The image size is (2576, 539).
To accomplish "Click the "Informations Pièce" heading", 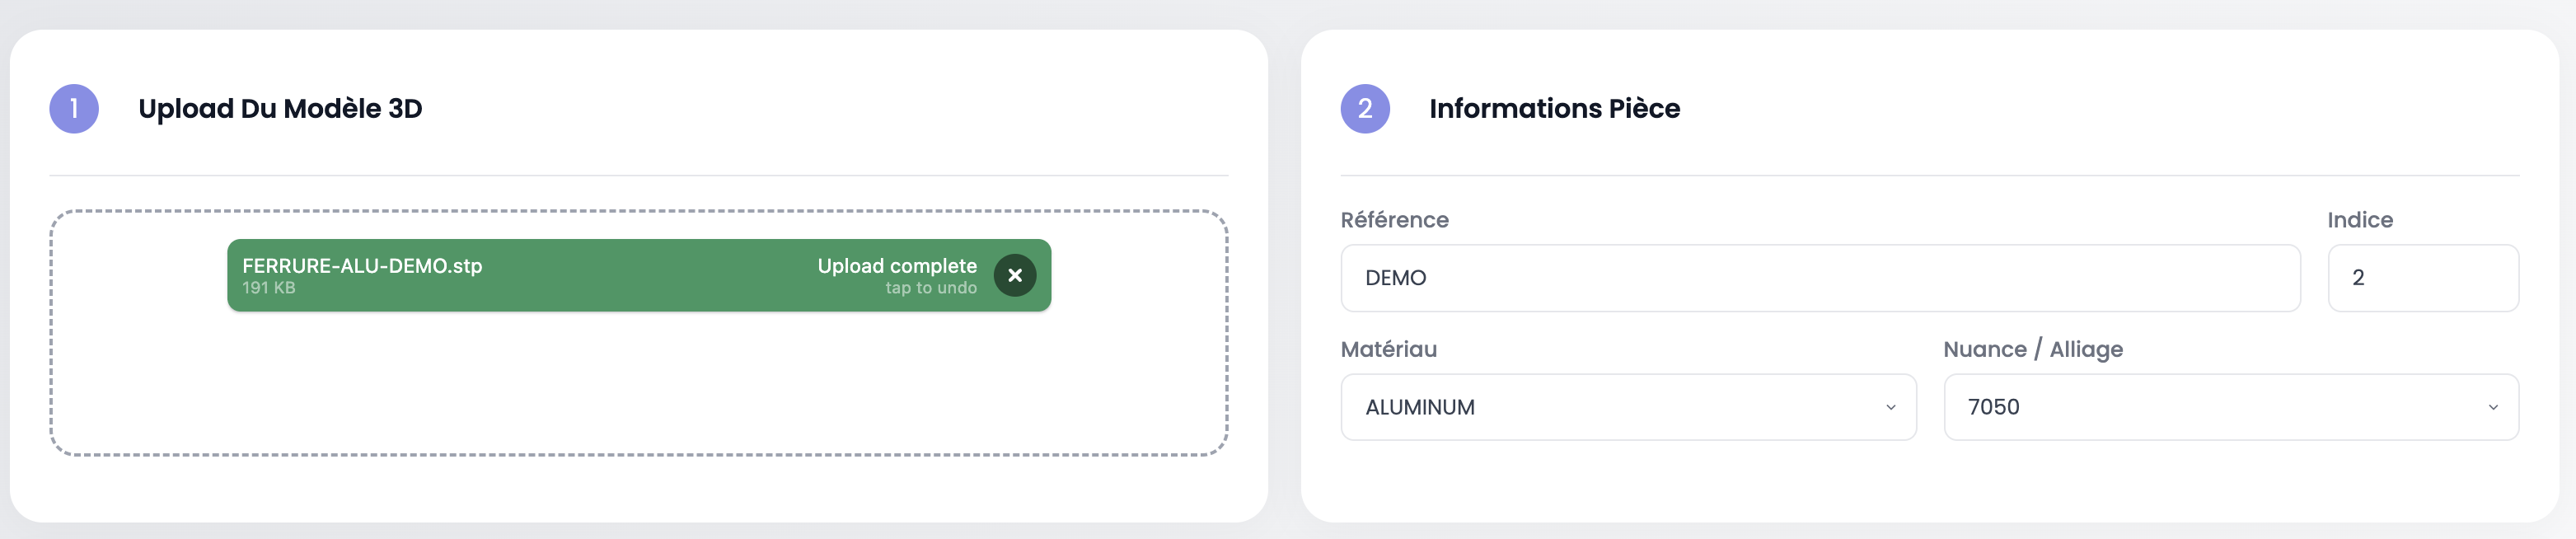I will (x=1554, y=108).
